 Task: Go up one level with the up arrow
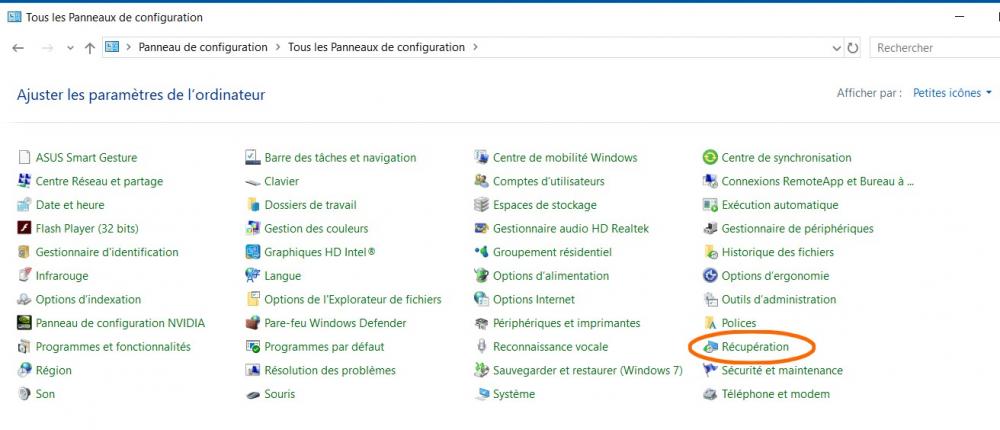90,48
